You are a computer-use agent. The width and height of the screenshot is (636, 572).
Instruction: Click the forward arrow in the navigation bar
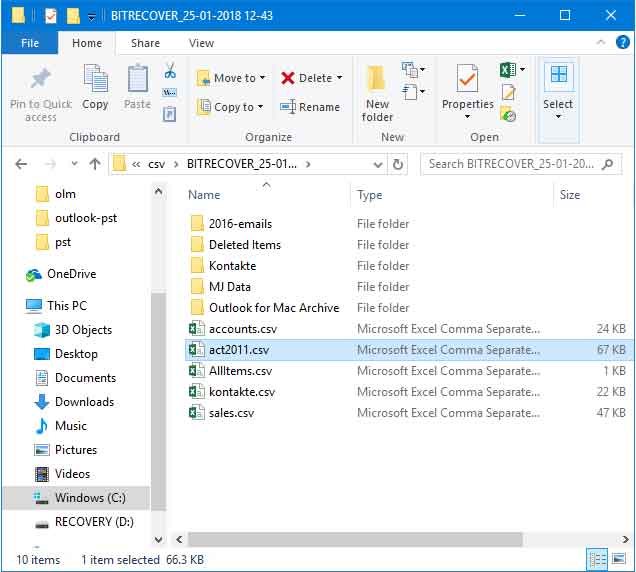coord(50,164)
